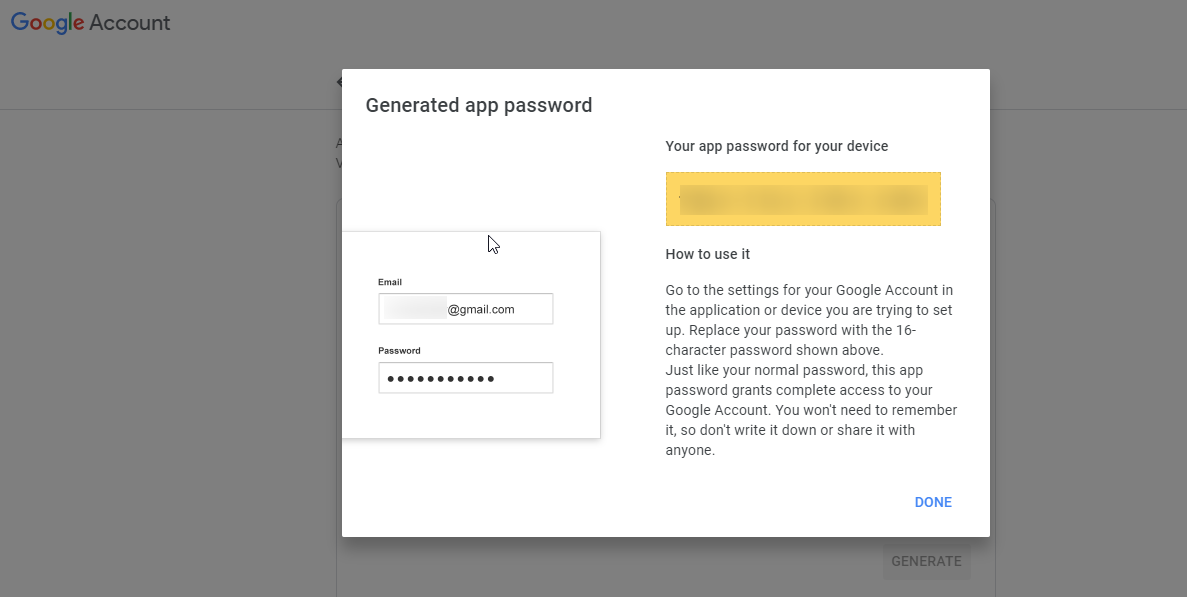
Task: Click the masked password dots
Action: pos(441,379)
